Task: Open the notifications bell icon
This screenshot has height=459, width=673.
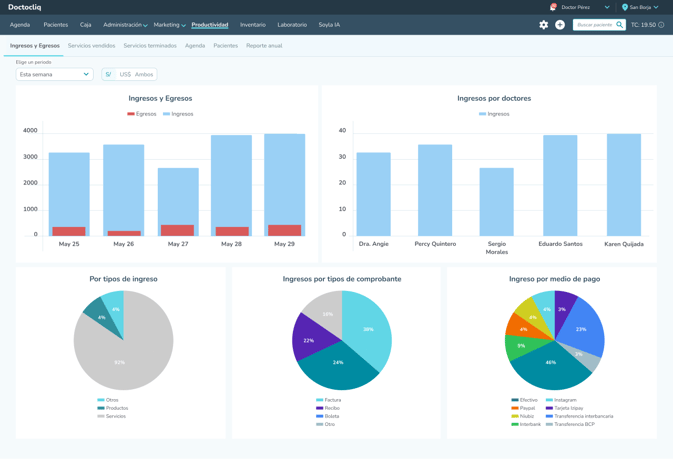Action: click(x=553, y=7)
